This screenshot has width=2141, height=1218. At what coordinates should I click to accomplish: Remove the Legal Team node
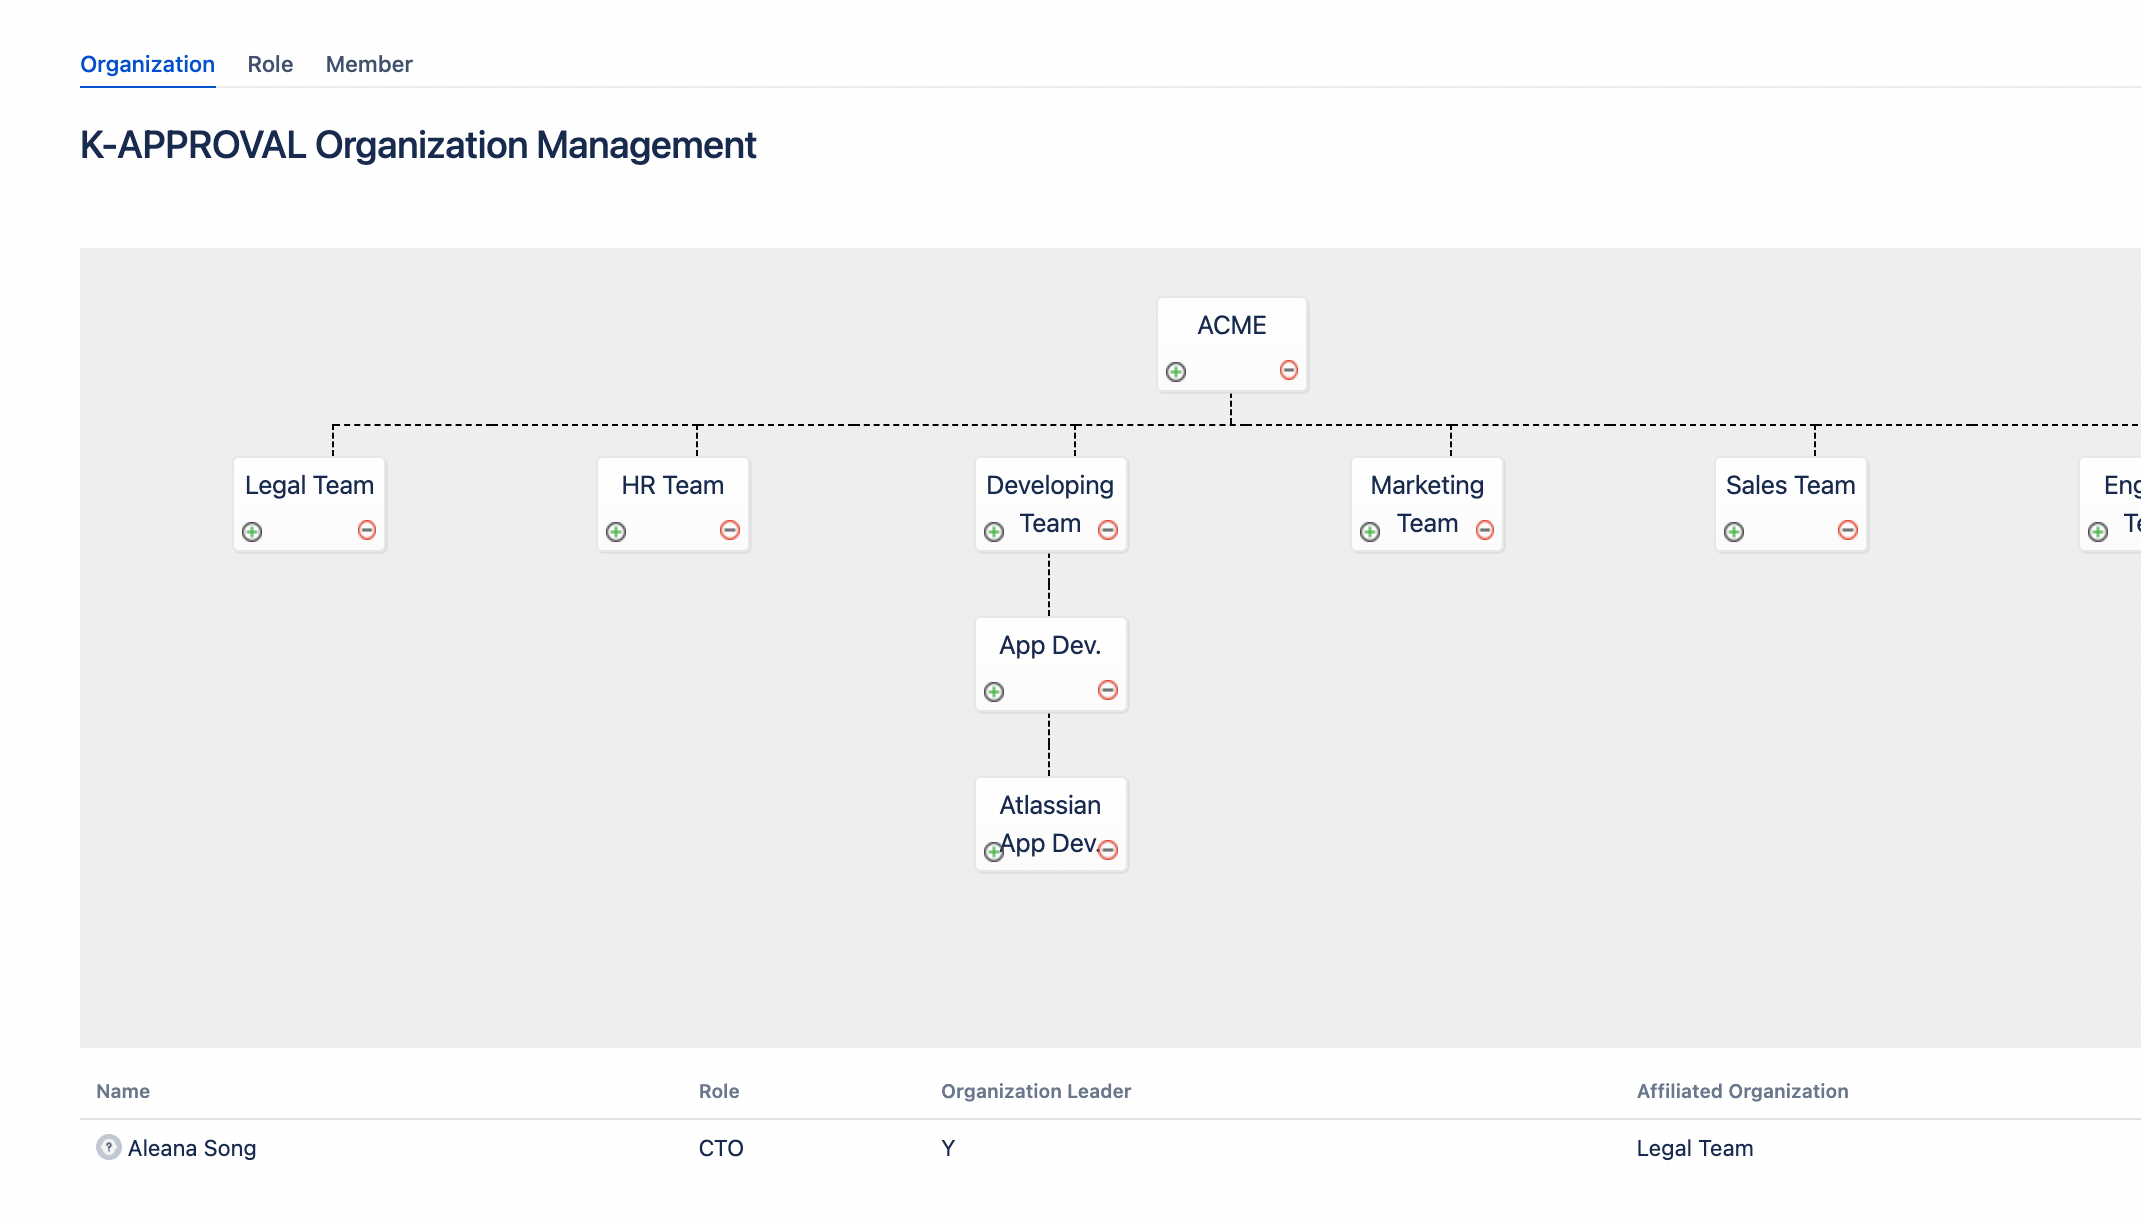tap(367, 530)
